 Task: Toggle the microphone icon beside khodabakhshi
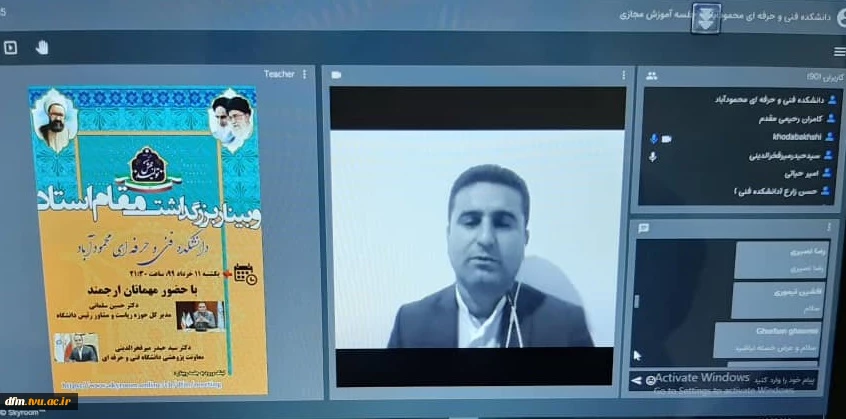(653, 138)
